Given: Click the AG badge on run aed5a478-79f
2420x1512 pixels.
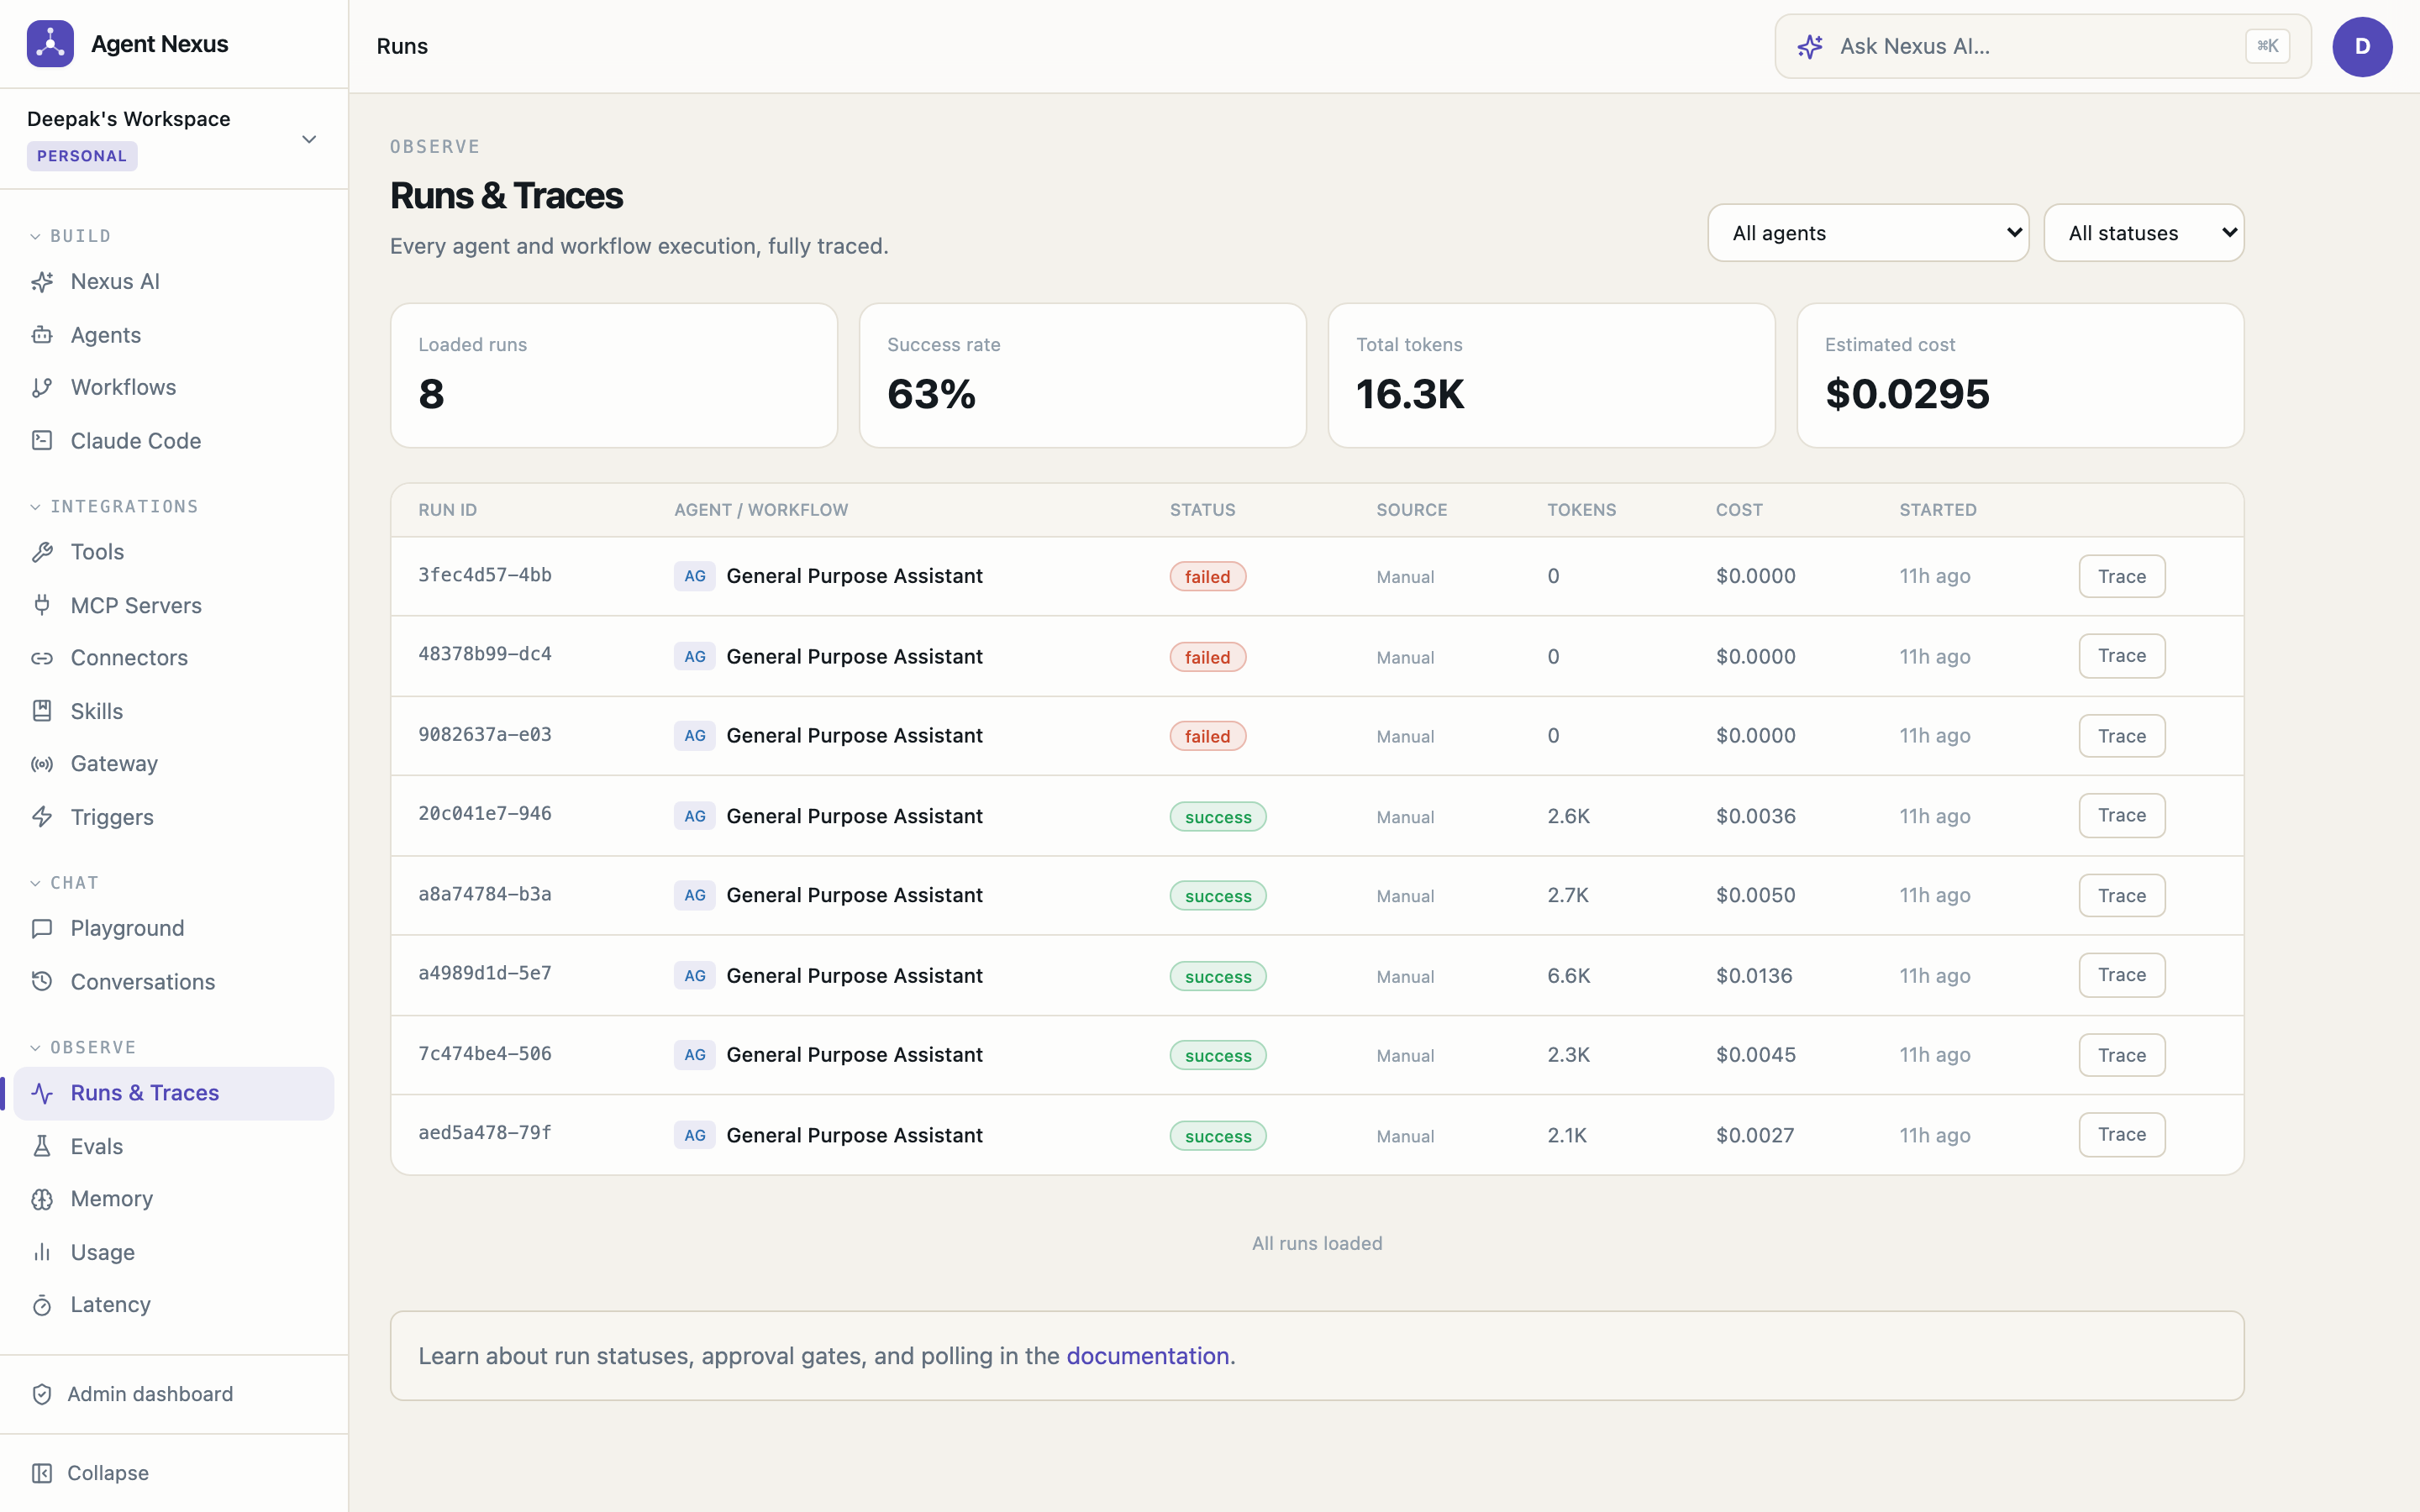Looking at the screenshot, I should tap(695, 1135).
